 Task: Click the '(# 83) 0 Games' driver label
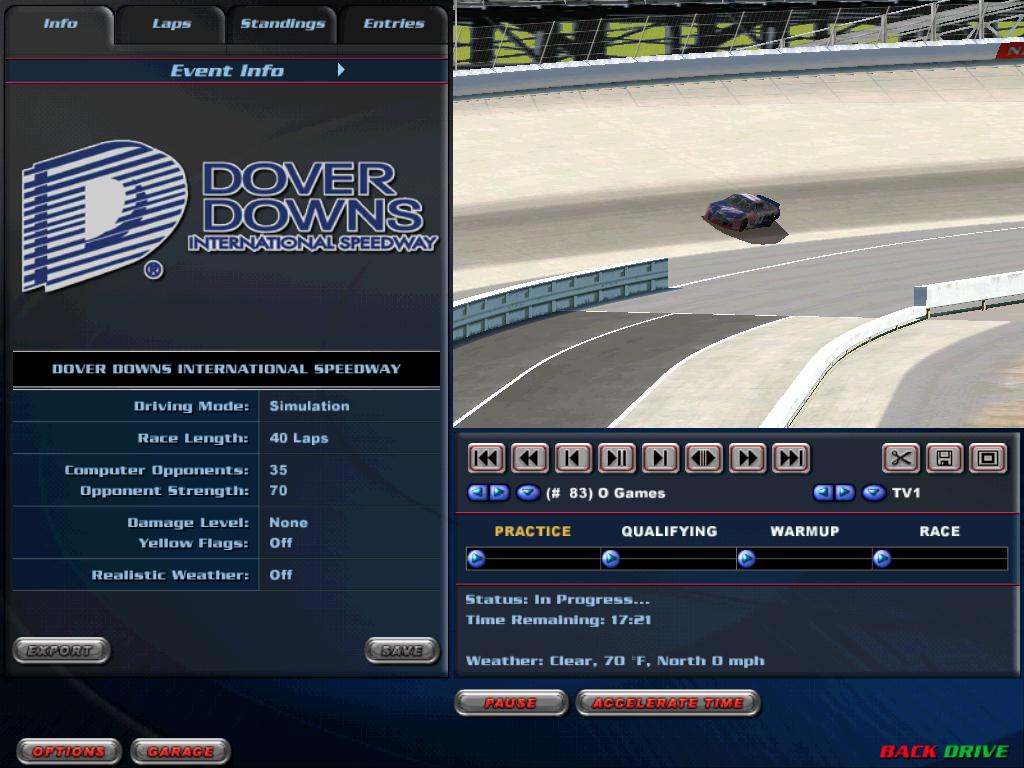pos(605,493)
